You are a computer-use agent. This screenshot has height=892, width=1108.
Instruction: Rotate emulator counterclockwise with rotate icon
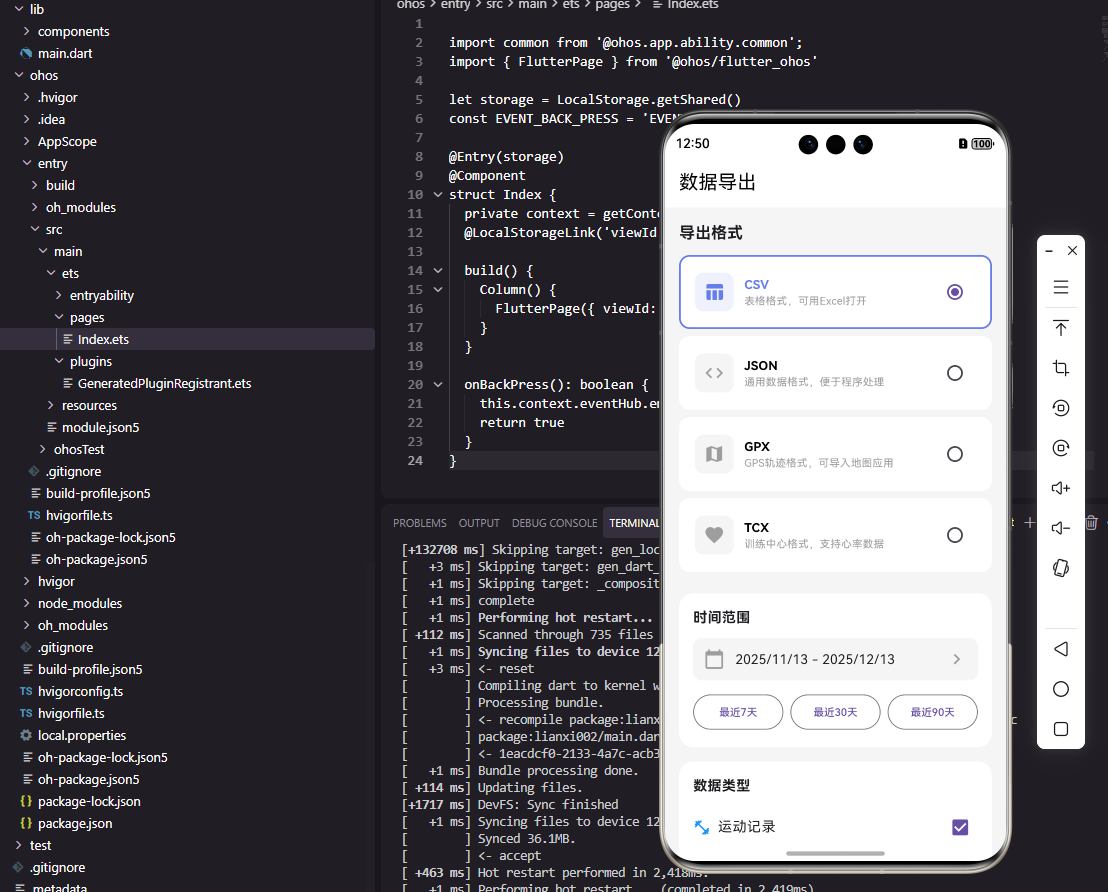tap(1061, 408)
